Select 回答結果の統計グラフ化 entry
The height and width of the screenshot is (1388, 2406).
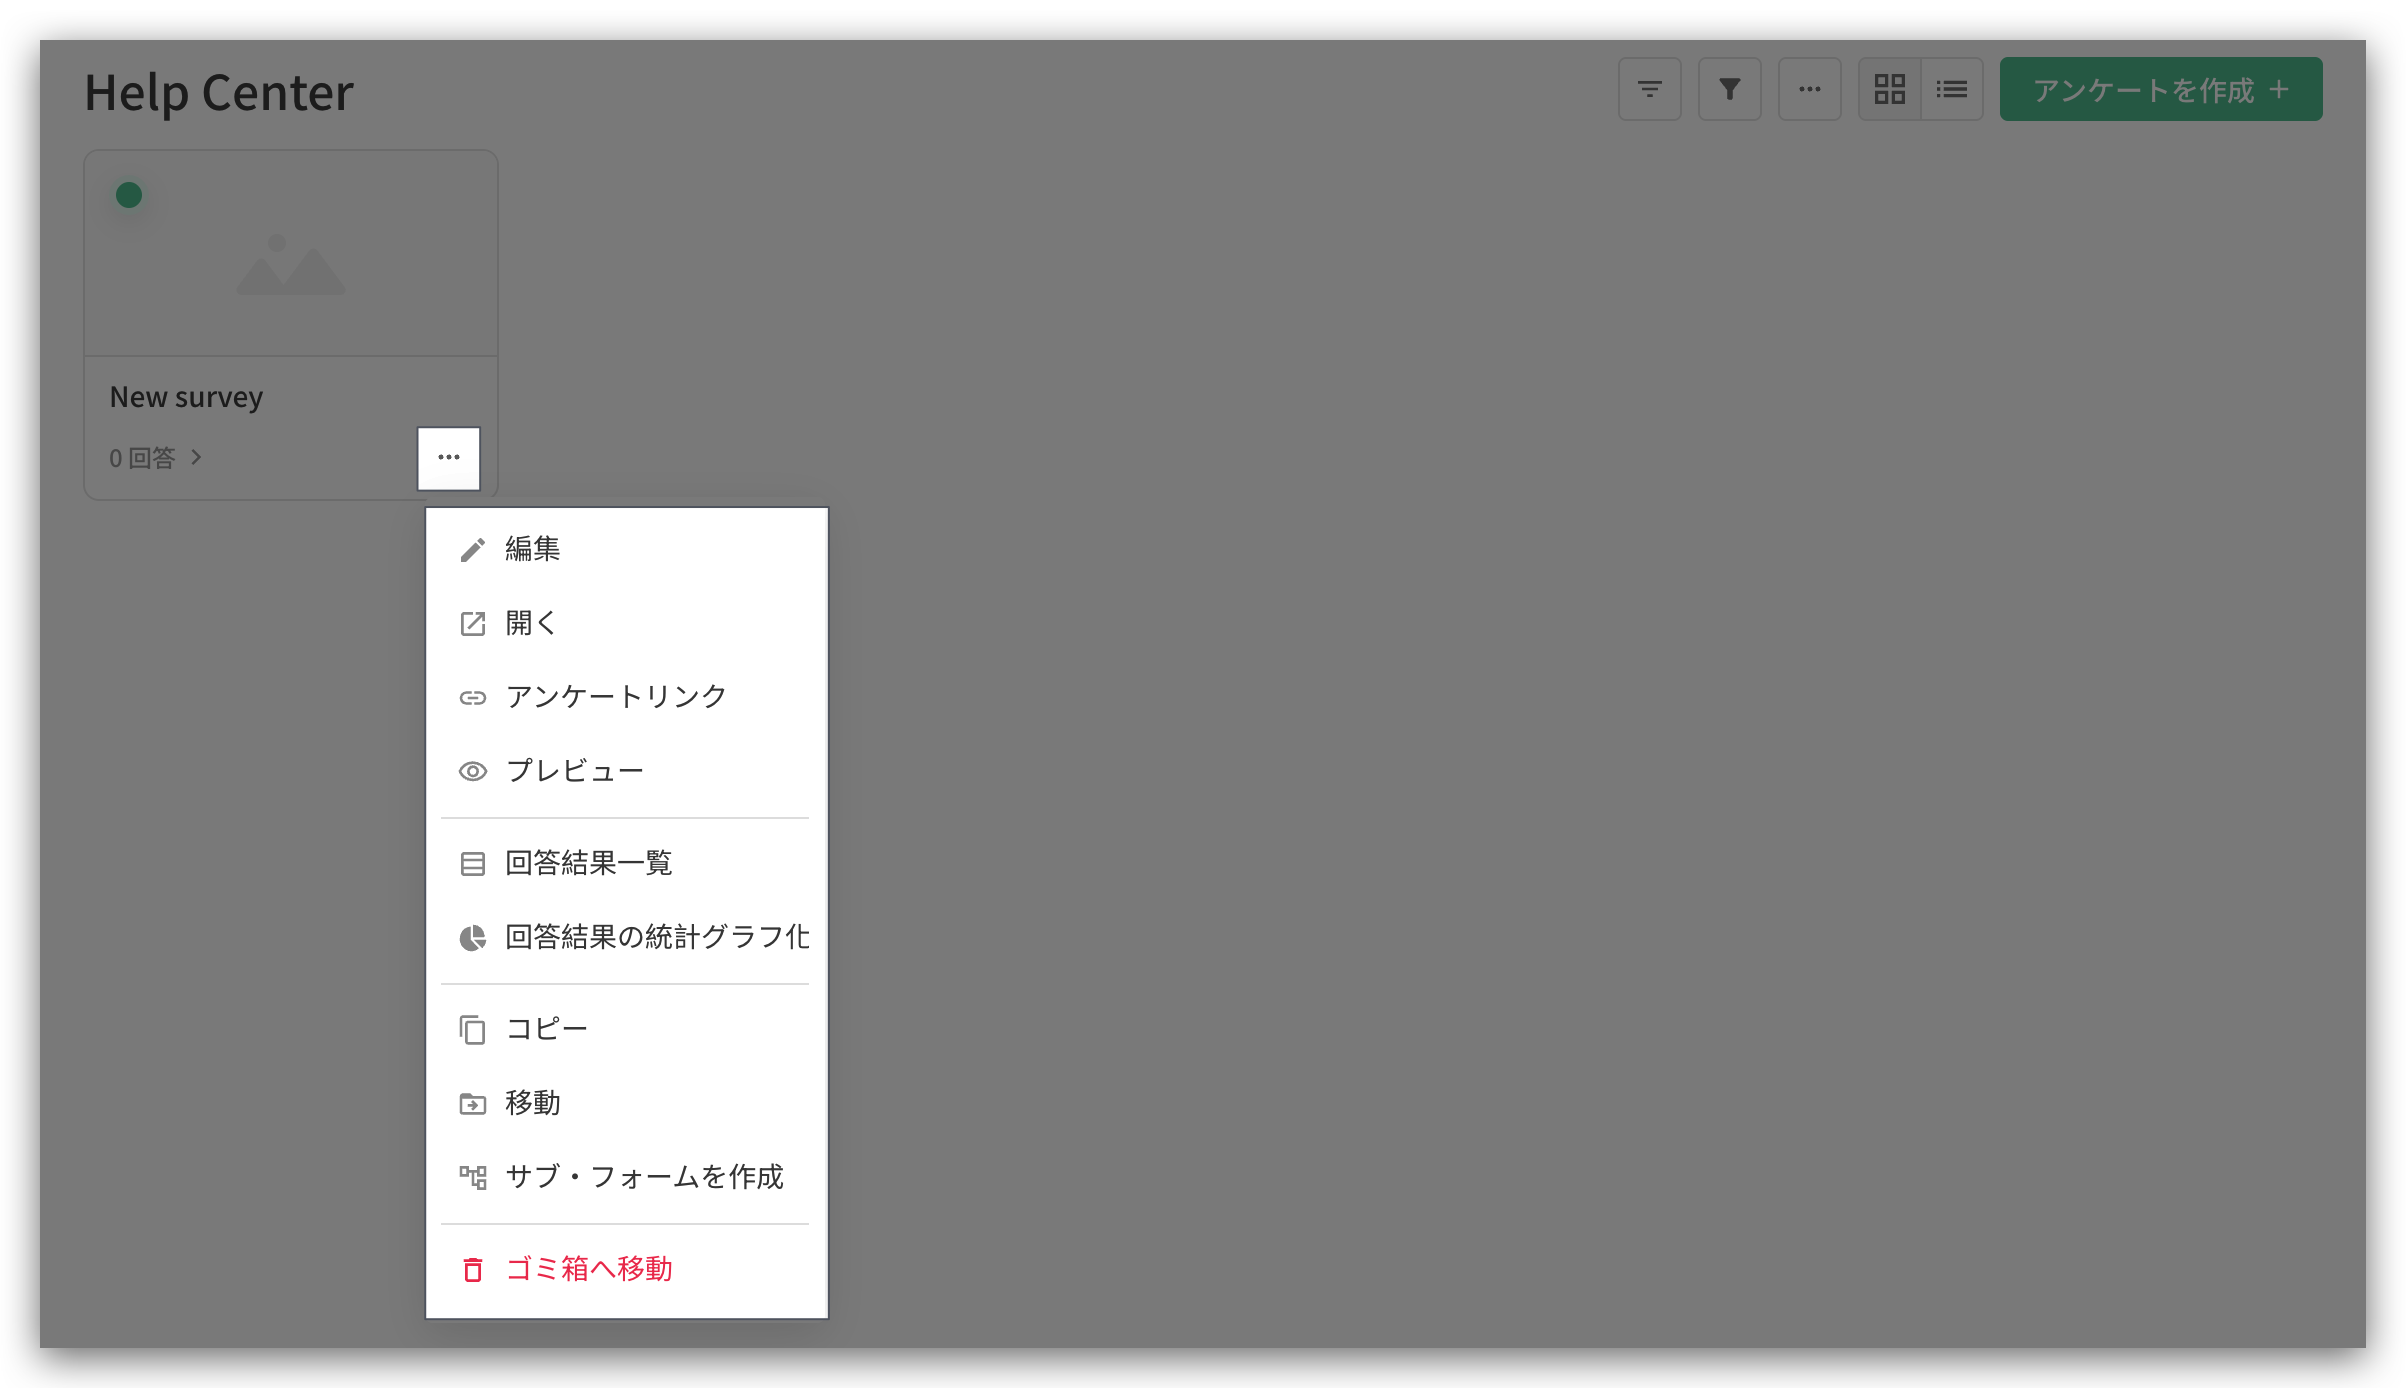pyautogui.click(x=626, y=937)
